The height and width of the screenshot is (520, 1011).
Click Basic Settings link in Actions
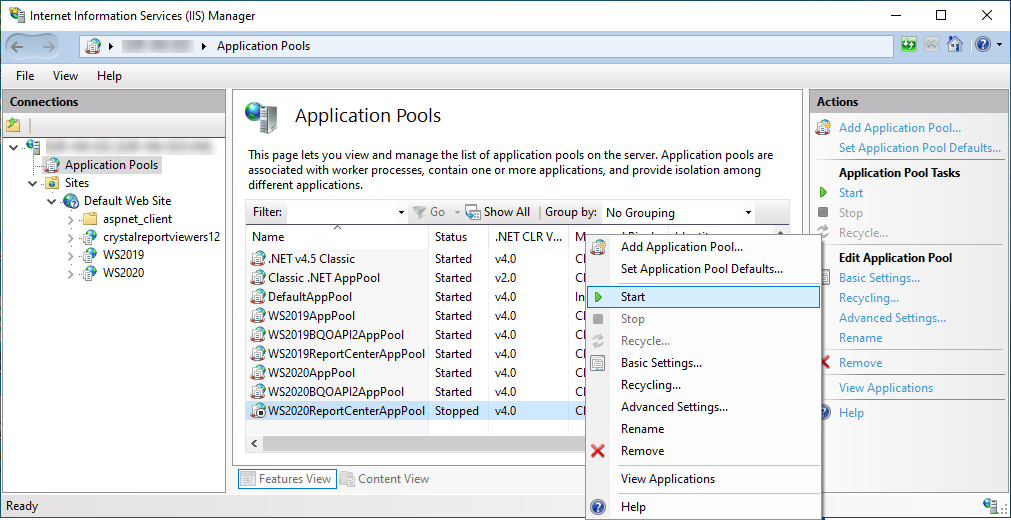click(x=879, y=278)
